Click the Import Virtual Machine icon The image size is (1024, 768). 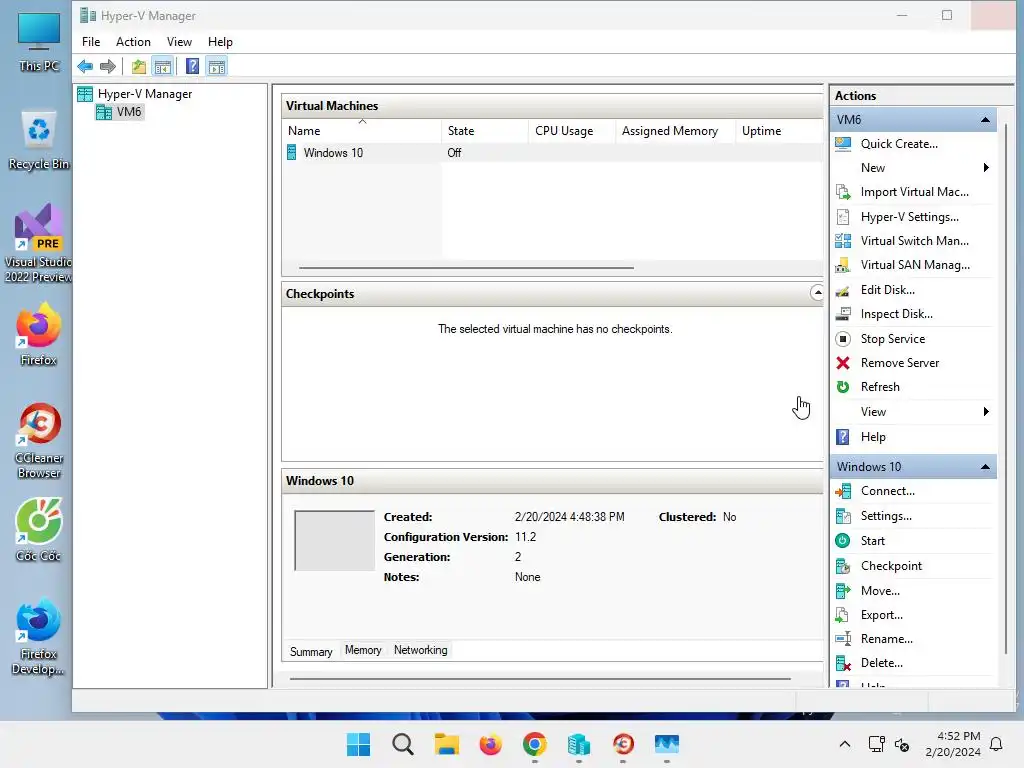click(x=843, y=192)
